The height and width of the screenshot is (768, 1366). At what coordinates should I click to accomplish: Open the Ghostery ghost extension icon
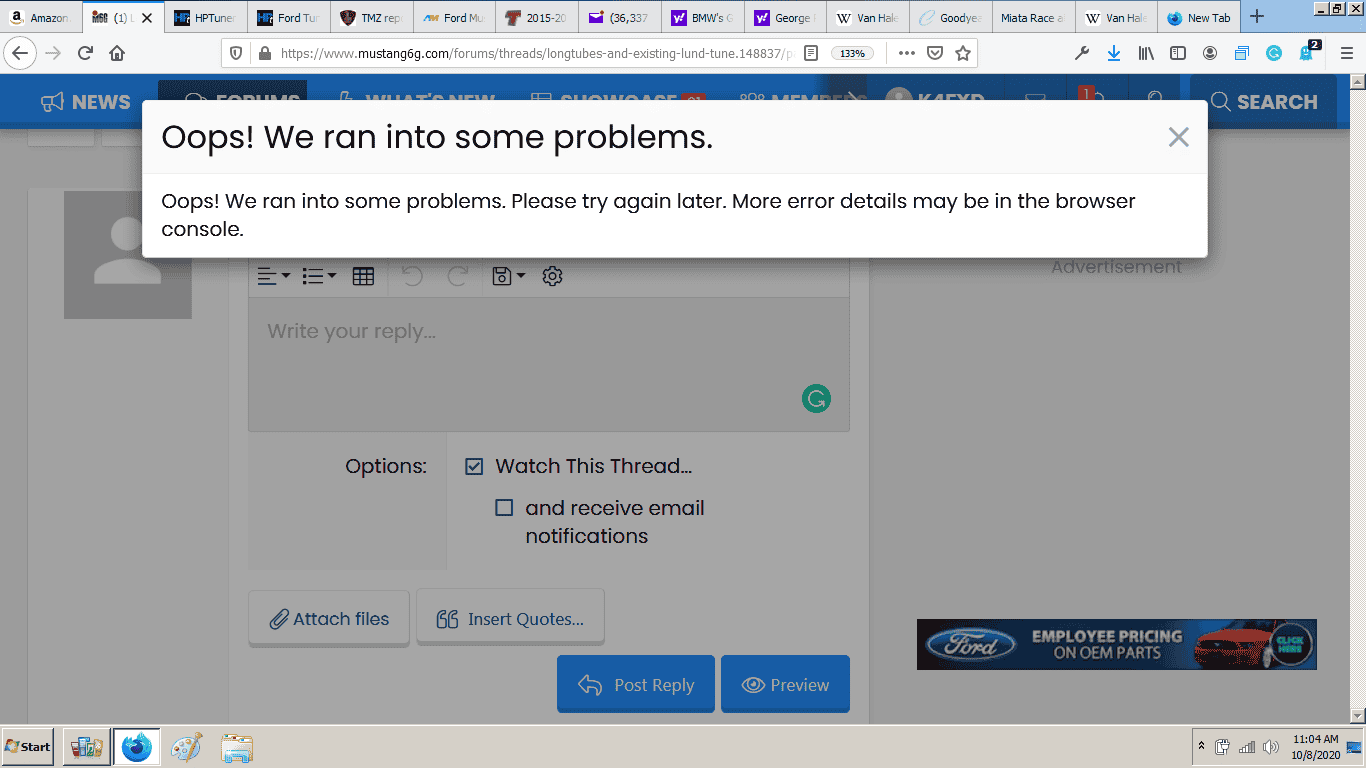(1308, 52)
